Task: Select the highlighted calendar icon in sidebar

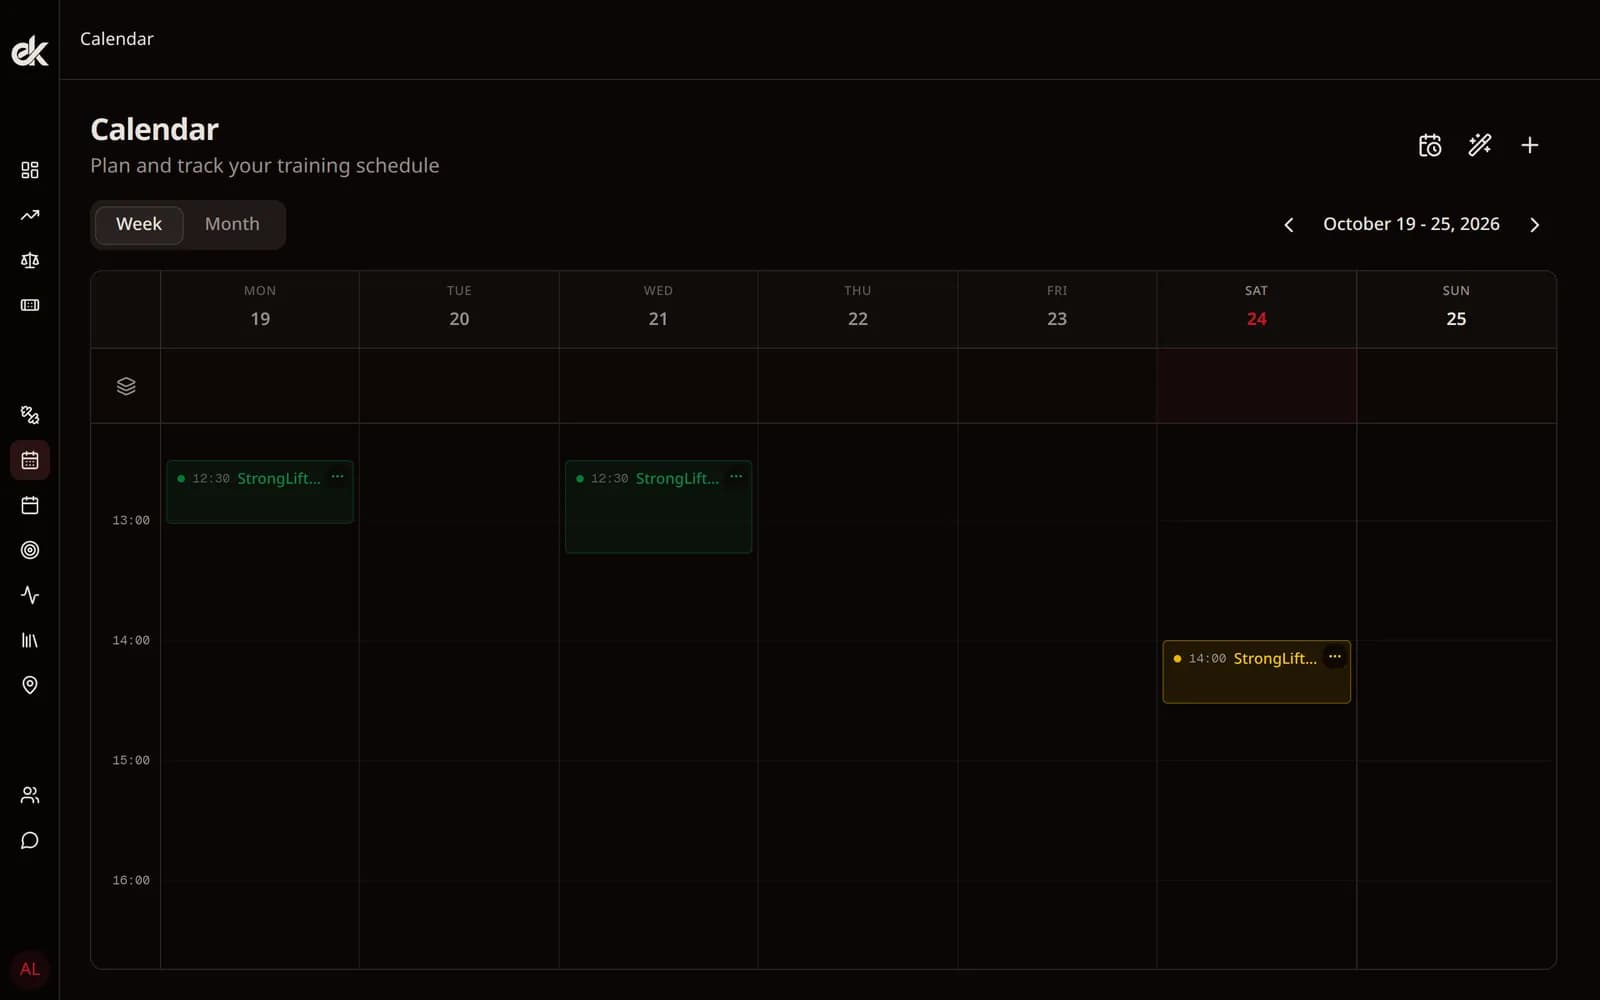Action: pyautogui.click(x=30, y=460)
